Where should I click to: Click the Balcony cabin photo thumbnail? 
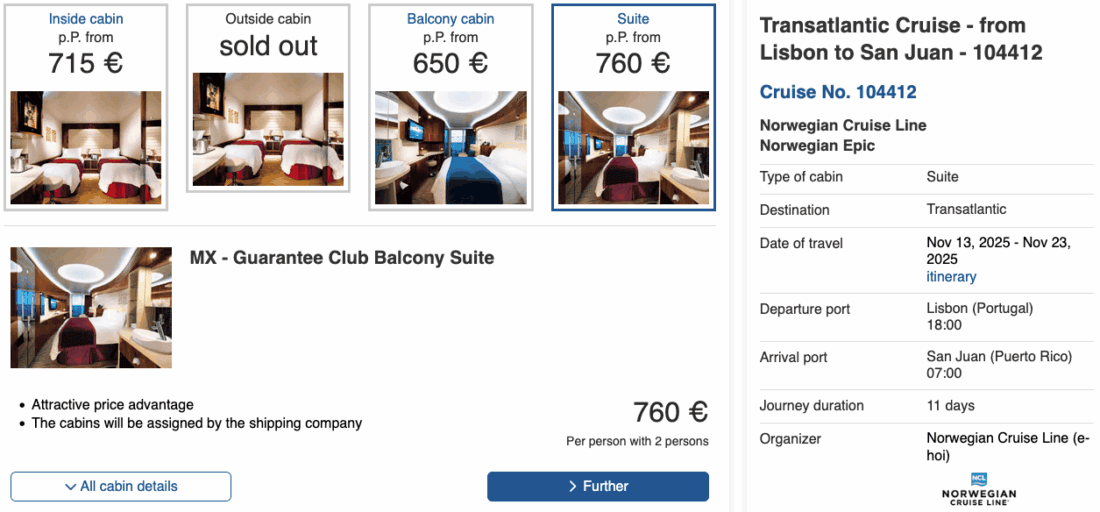pyautogui.click(x=450, y=147)
